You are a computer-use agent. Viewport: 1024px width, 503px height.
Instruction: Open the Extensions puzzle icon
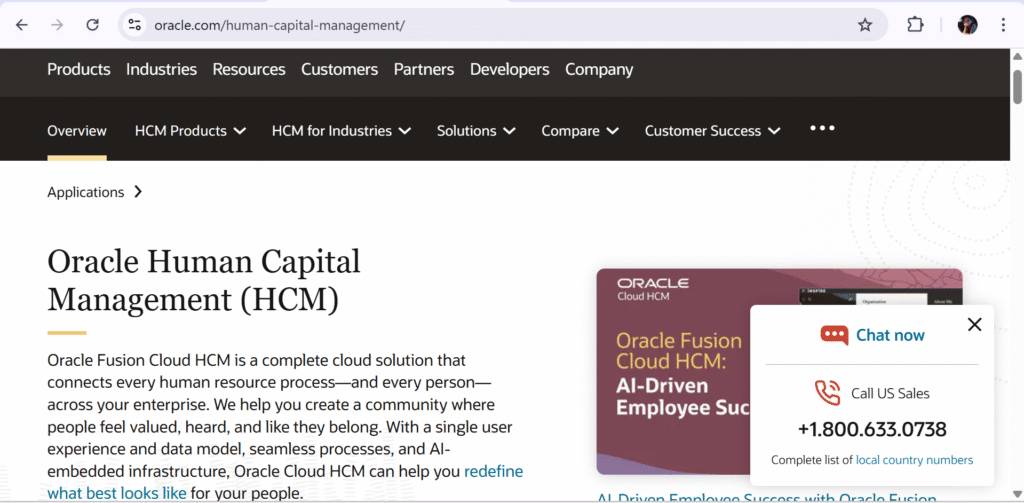916,25
